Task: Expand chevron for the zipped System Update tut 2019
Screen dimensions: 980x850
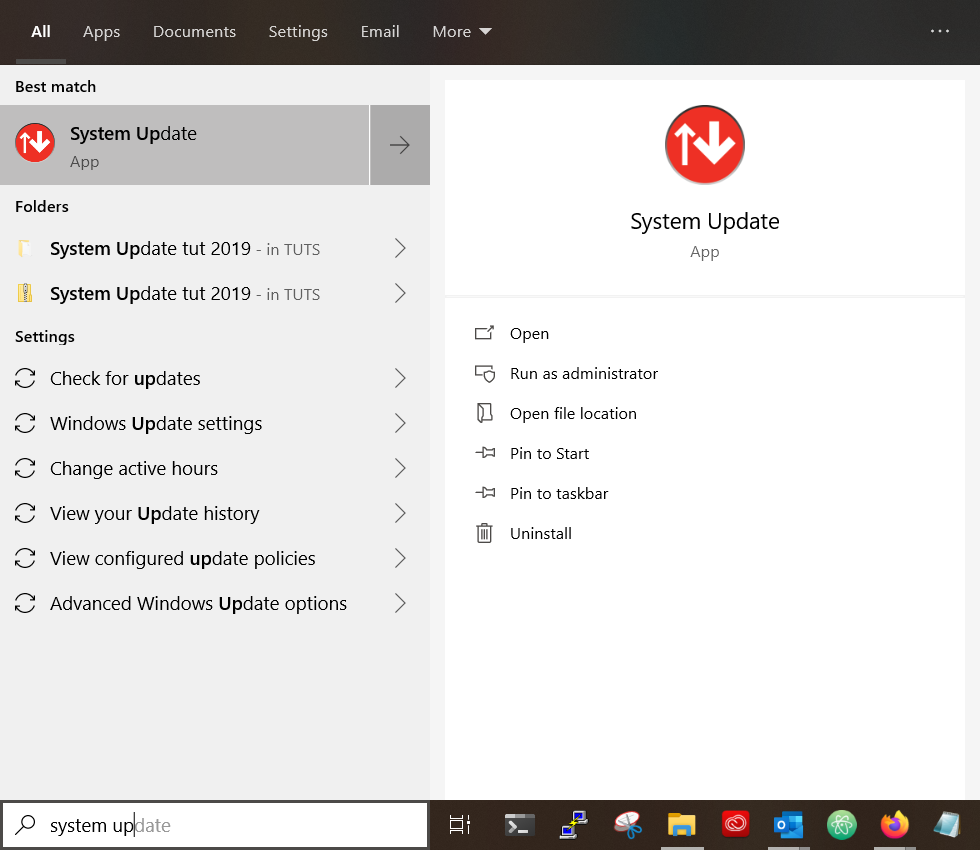Action: coord(401,294)
